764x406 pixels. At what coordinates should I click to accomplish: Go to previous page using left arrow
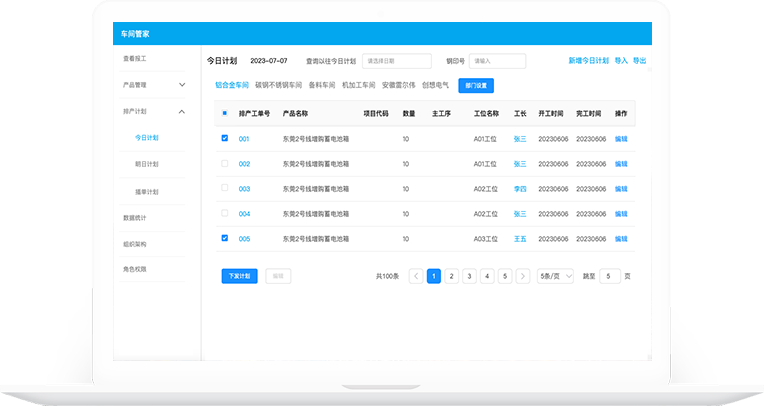pyautogui.click(x=416, y=276)
